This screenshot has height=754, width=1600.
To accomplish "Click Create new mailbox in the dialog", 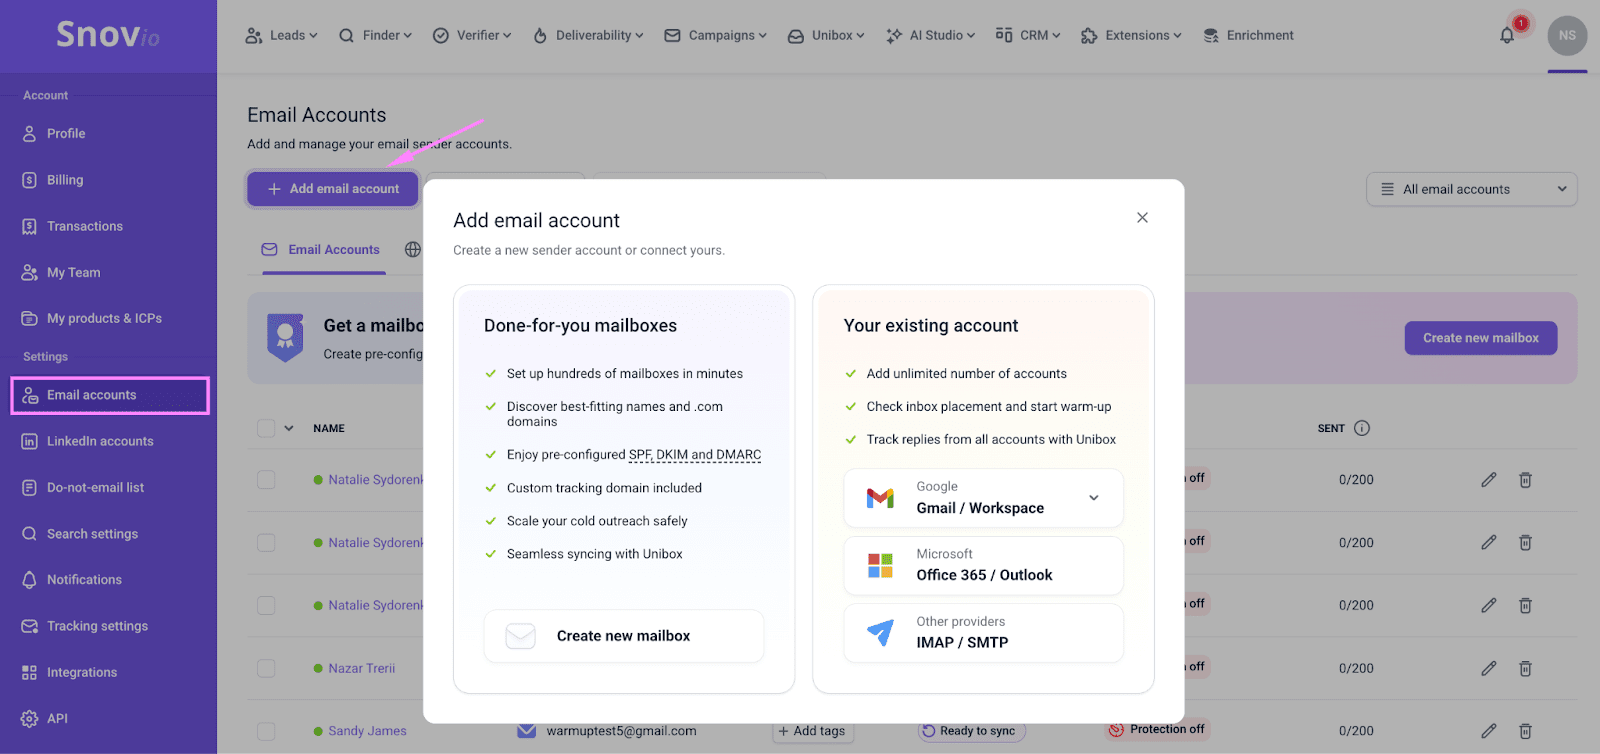I will click(623, 636).
